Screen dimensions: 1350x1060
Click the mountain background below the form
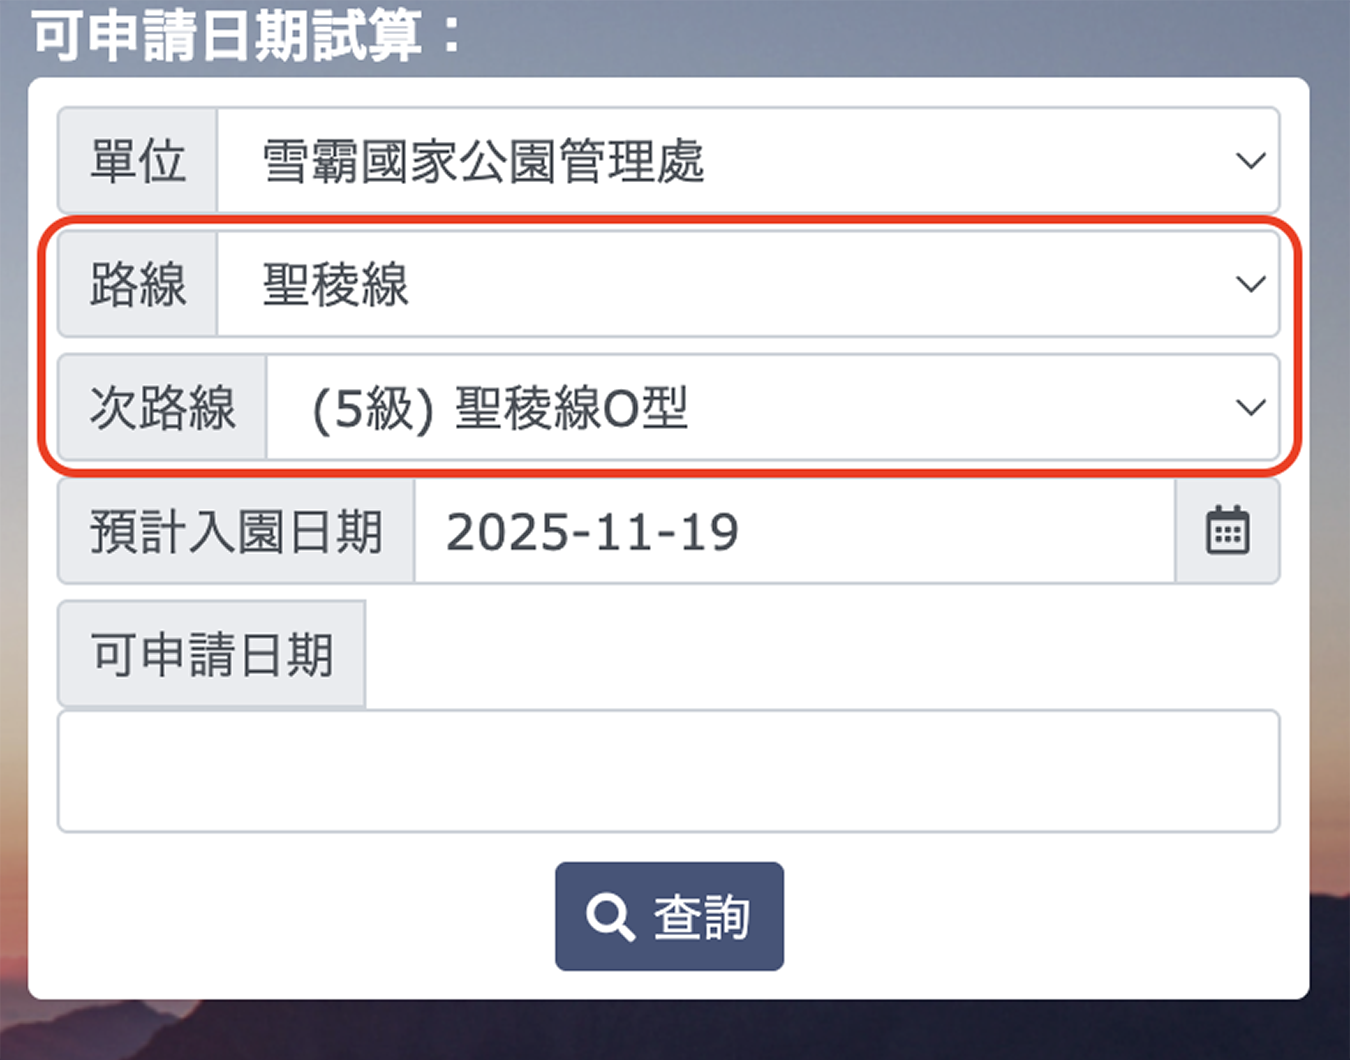pos(675,1030)
